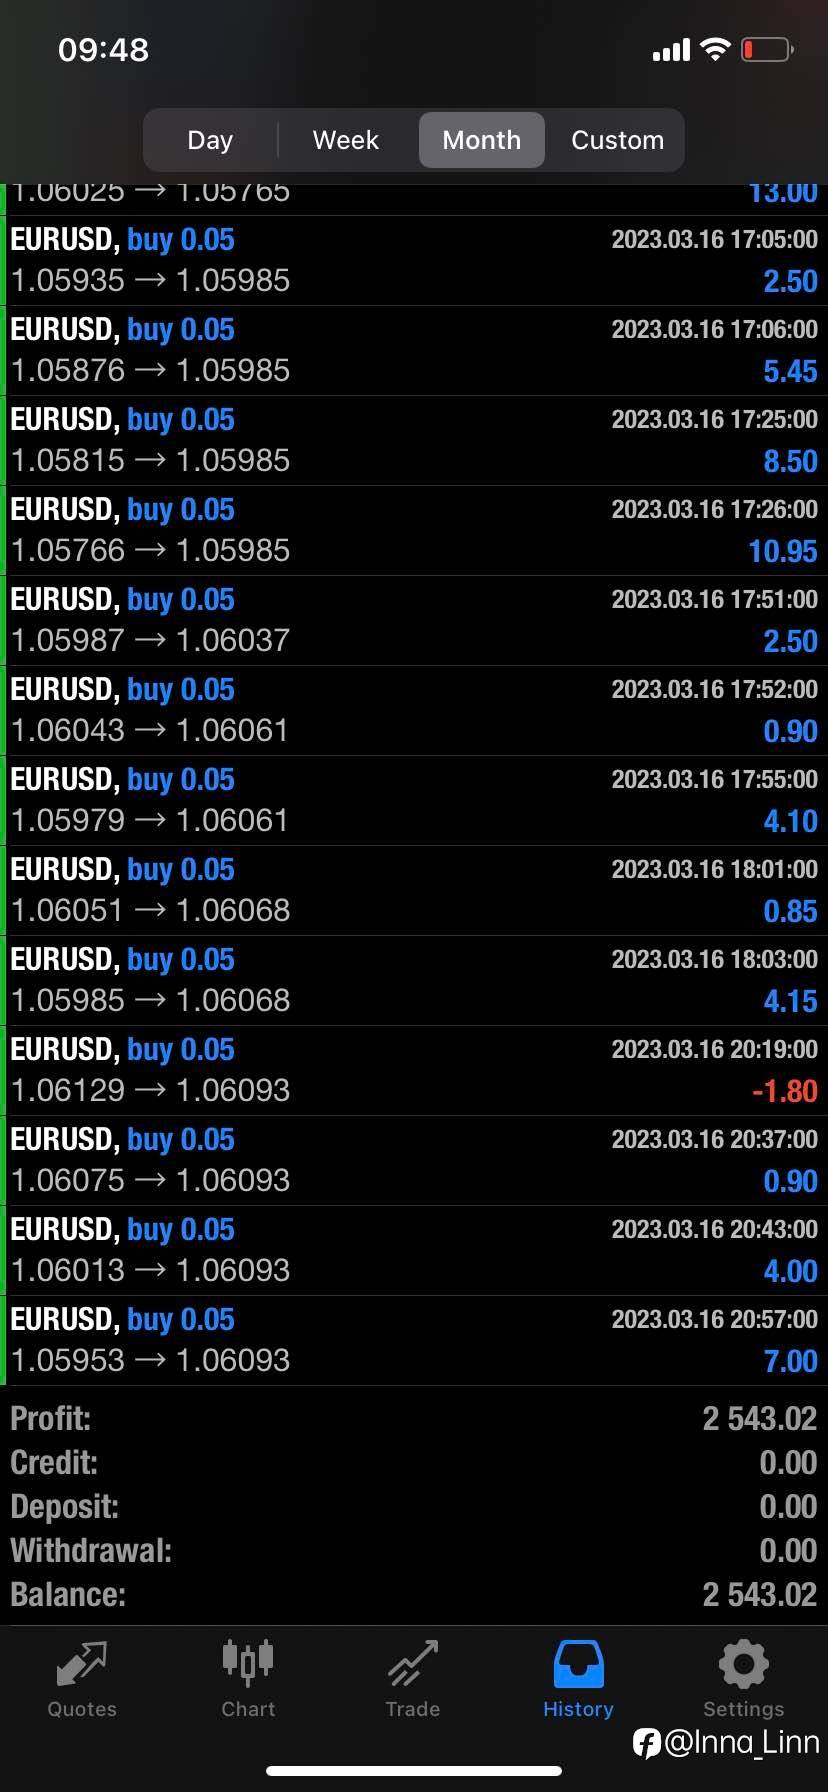Tap the History inbox icon
The height and width of the screenshot is (1792, 828).
click(578, 1664)
